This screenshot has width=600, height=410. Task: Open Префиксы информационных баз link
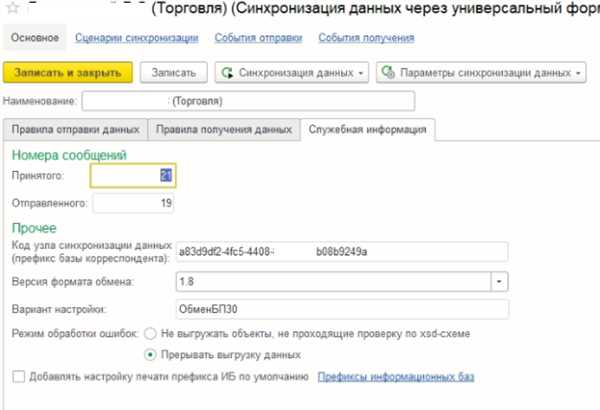point(396,377)
